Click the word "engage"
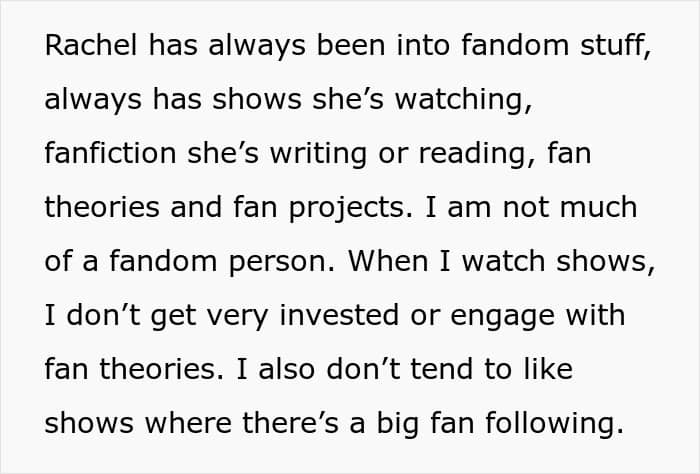Screen dimensions: 700x474 (x=503, y=317)
